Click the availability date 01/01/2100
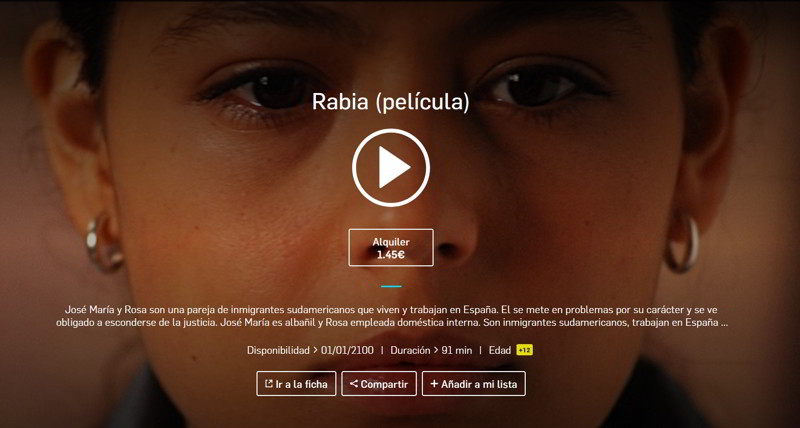The image size is (800, 428). pos(347,350)
